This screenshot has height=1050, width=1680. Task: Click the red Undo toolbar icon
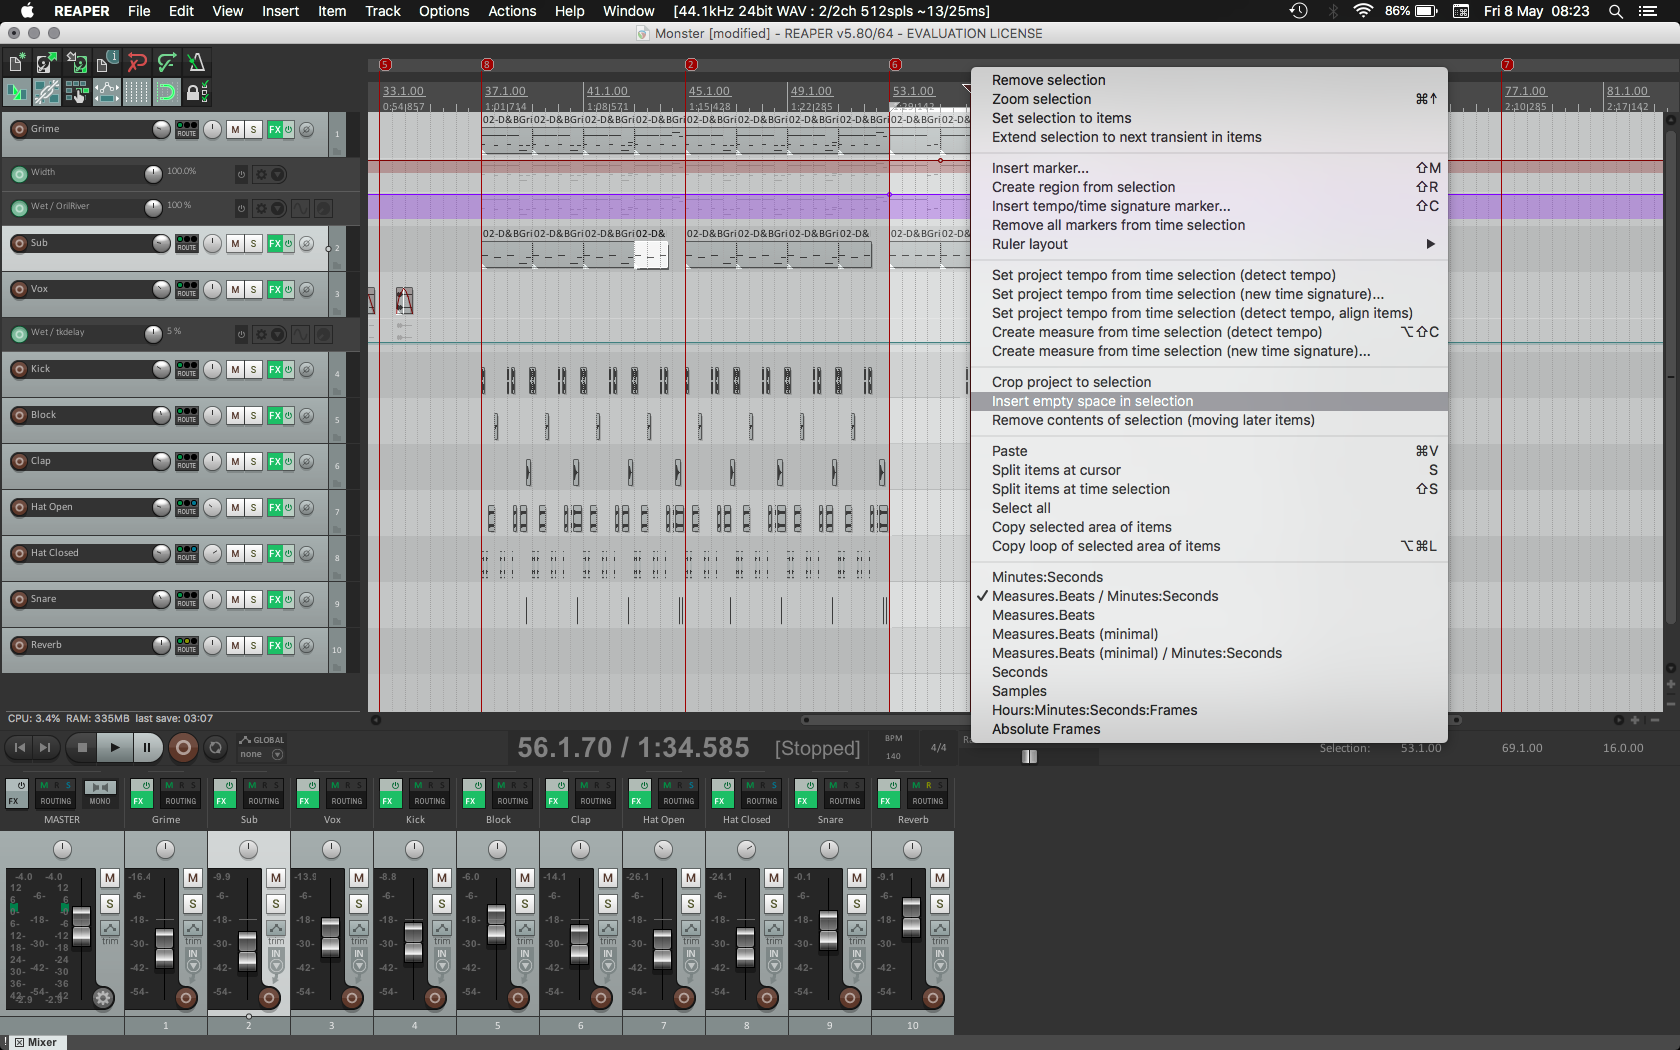137,63
